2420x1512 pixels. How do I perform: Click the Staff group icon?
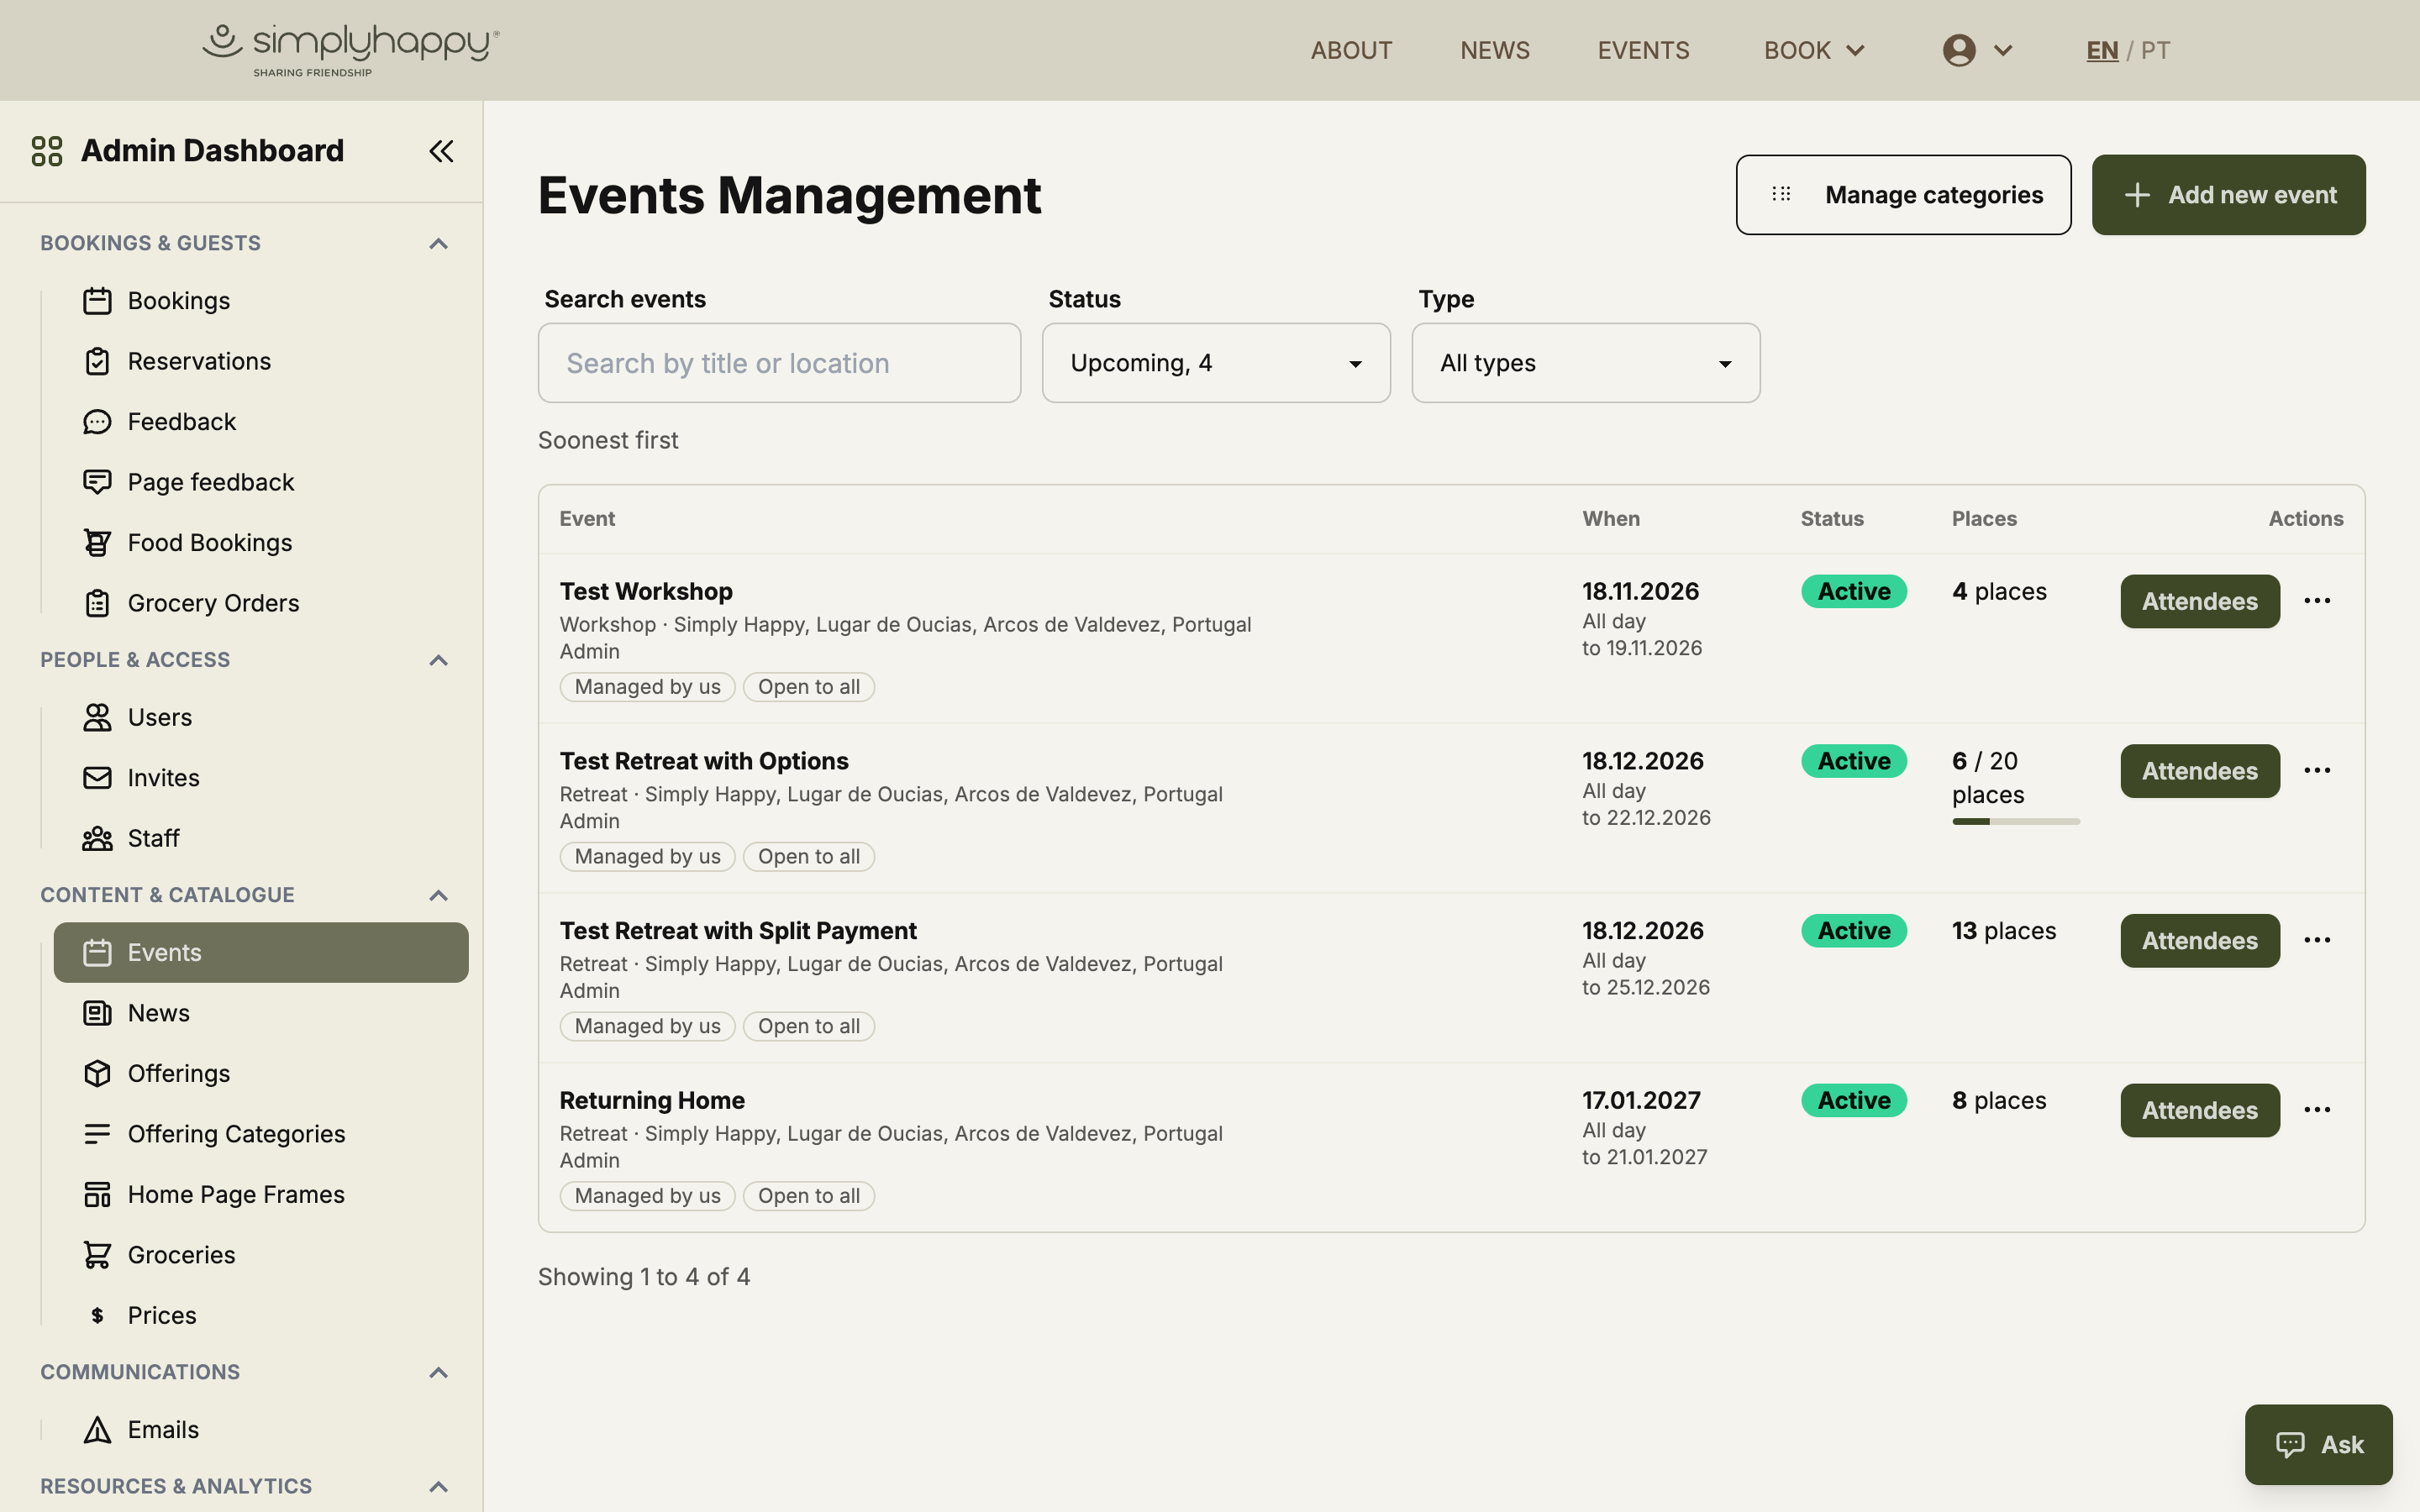[97, 838]
